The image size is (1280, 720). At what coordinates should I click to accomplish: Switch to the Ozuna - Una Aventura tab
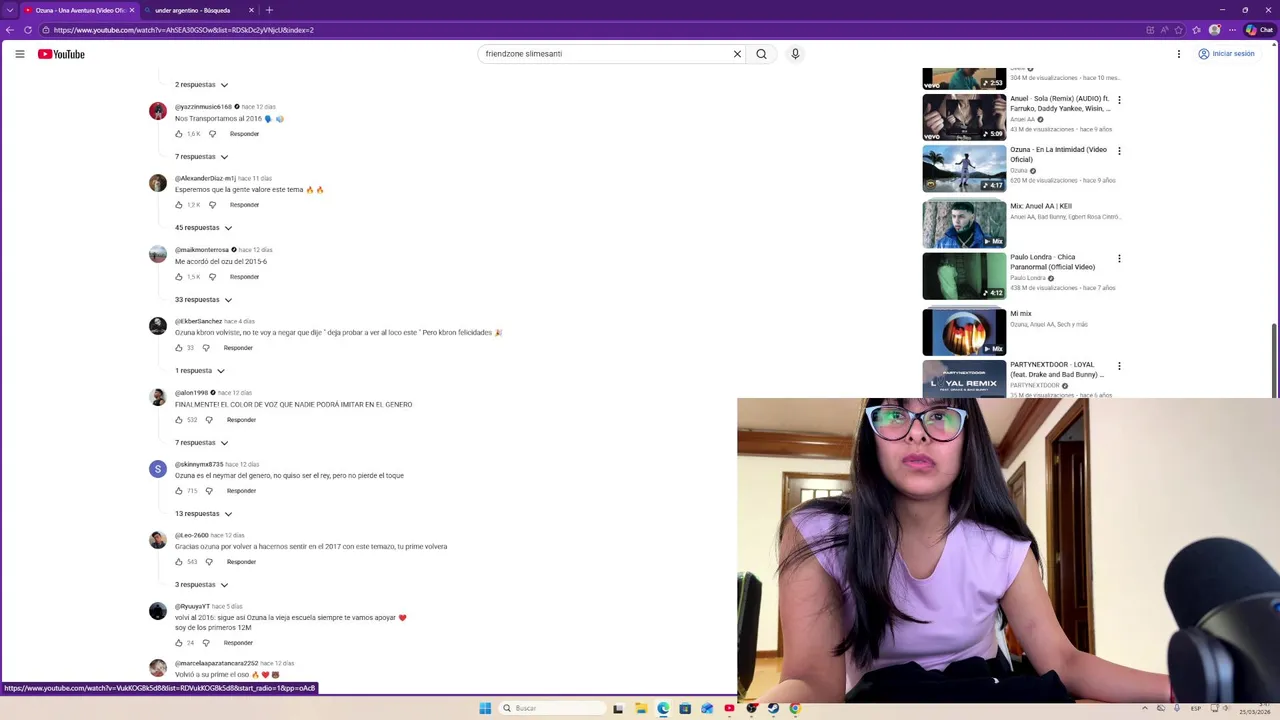click(78, 10)
